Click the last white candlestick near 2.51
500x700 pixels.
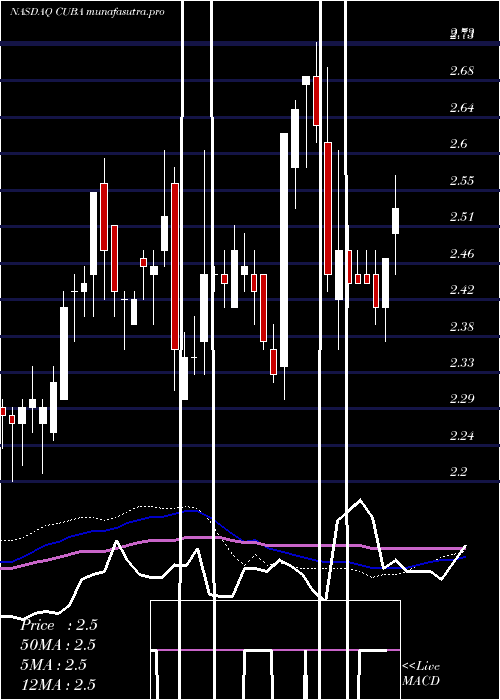[x=396, y=221]
